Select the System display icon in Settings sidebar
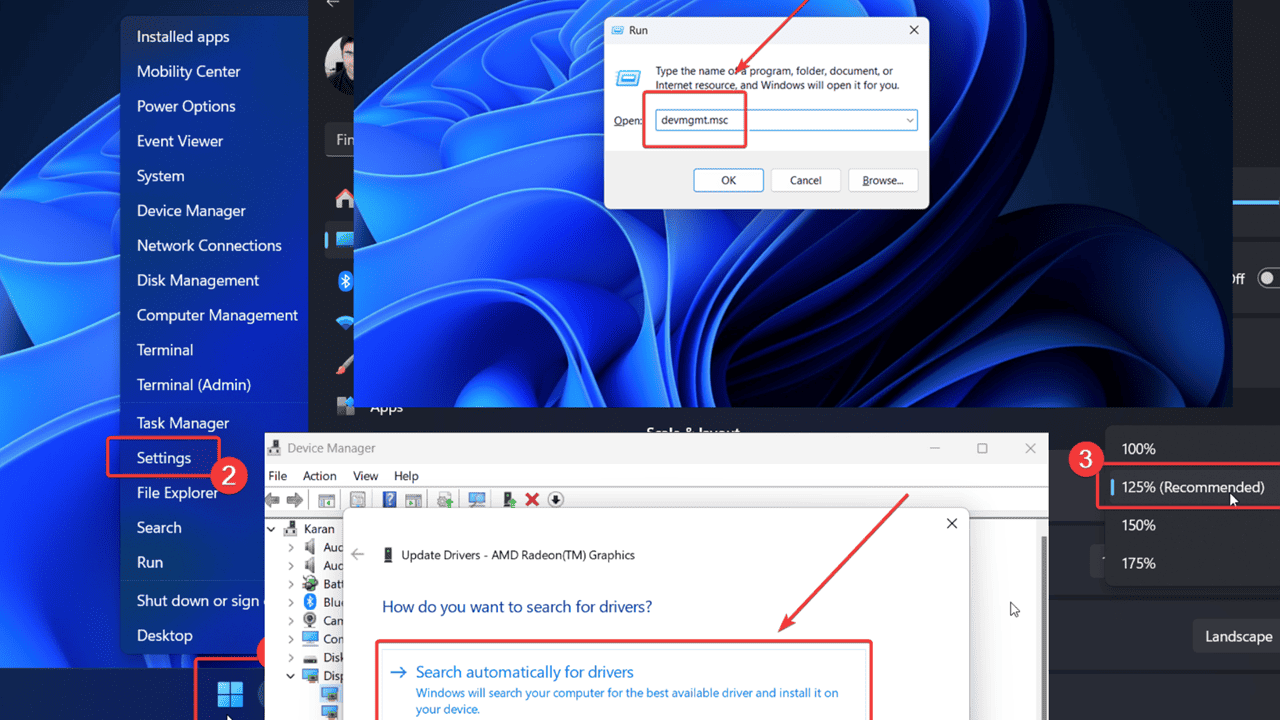Image resolution: width=1280 pixels, height=720 pixels. click(345, 240)
